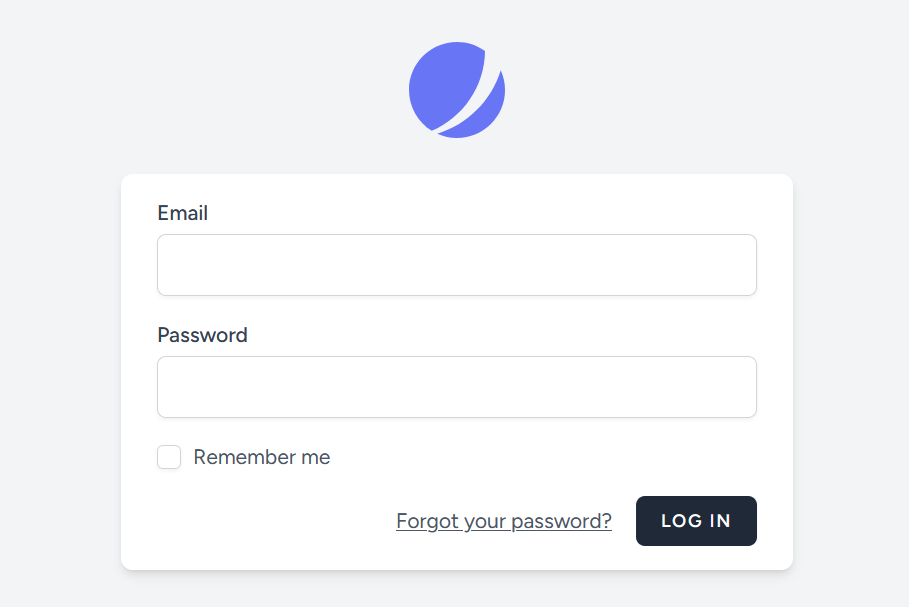
Task: Place cursor in the empty Email box
Action: click(456, 264)
